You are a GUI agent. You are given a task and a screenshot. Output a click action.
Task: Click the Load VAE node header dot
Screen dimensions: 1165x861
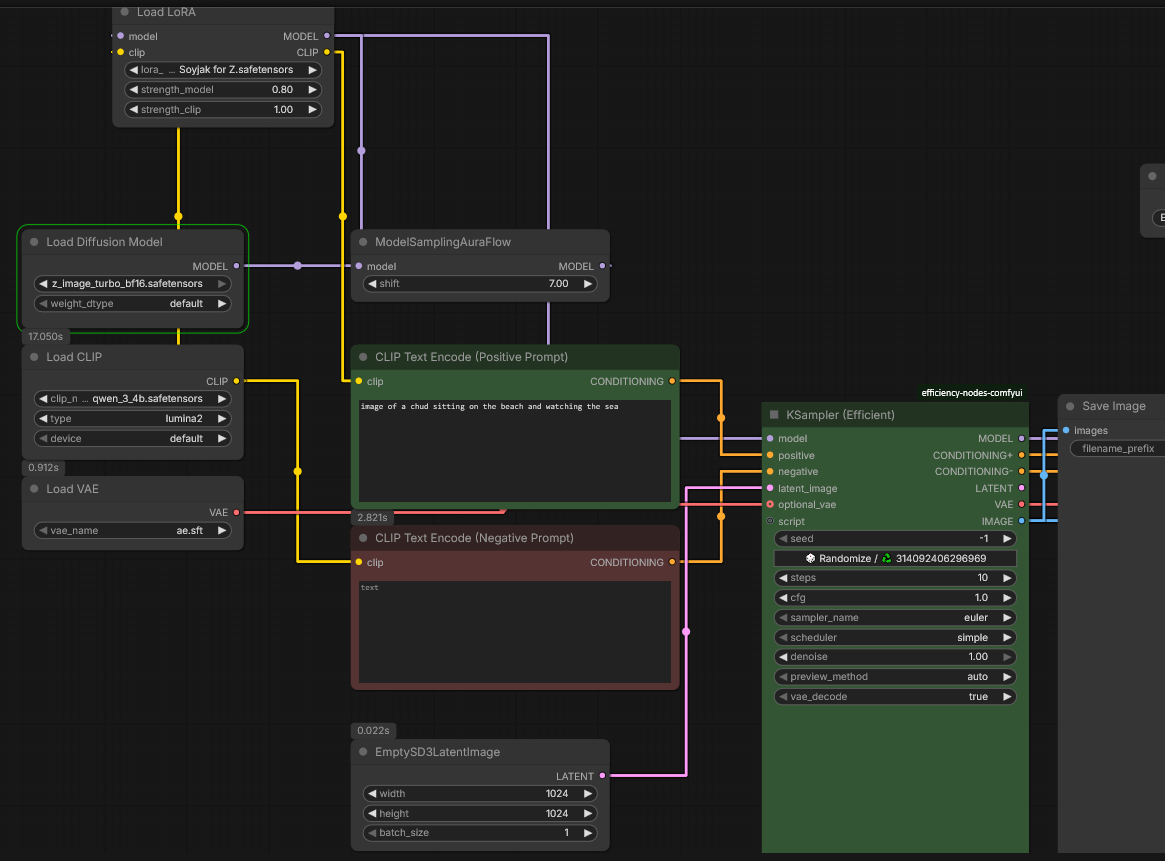point(34,489)
